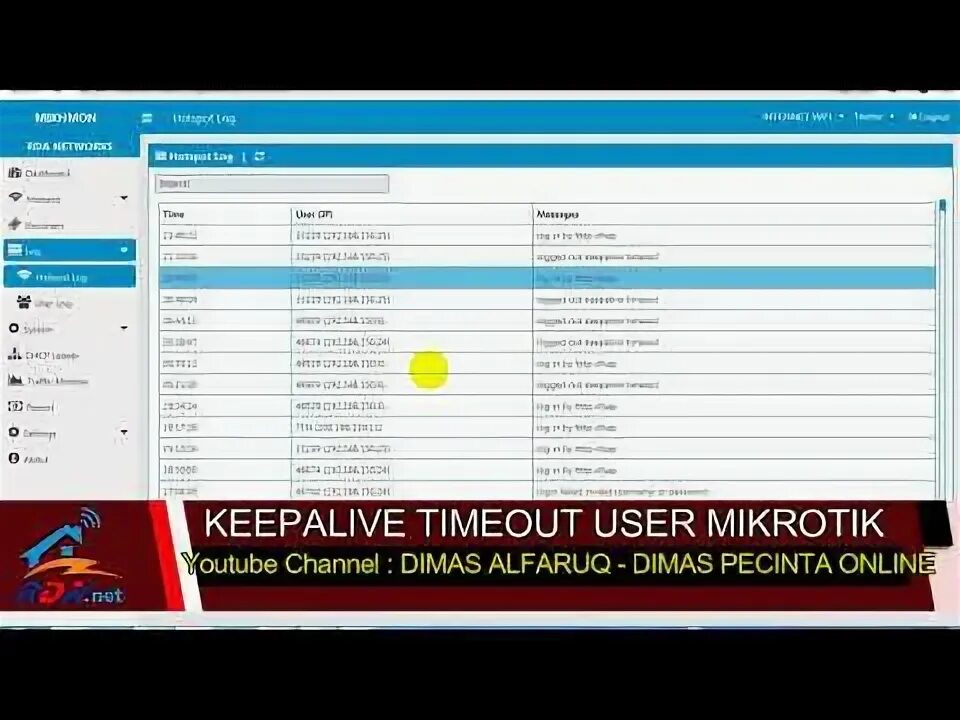Open the About sidebar item
The image size is (960, 720).
(x=69, y=459)
